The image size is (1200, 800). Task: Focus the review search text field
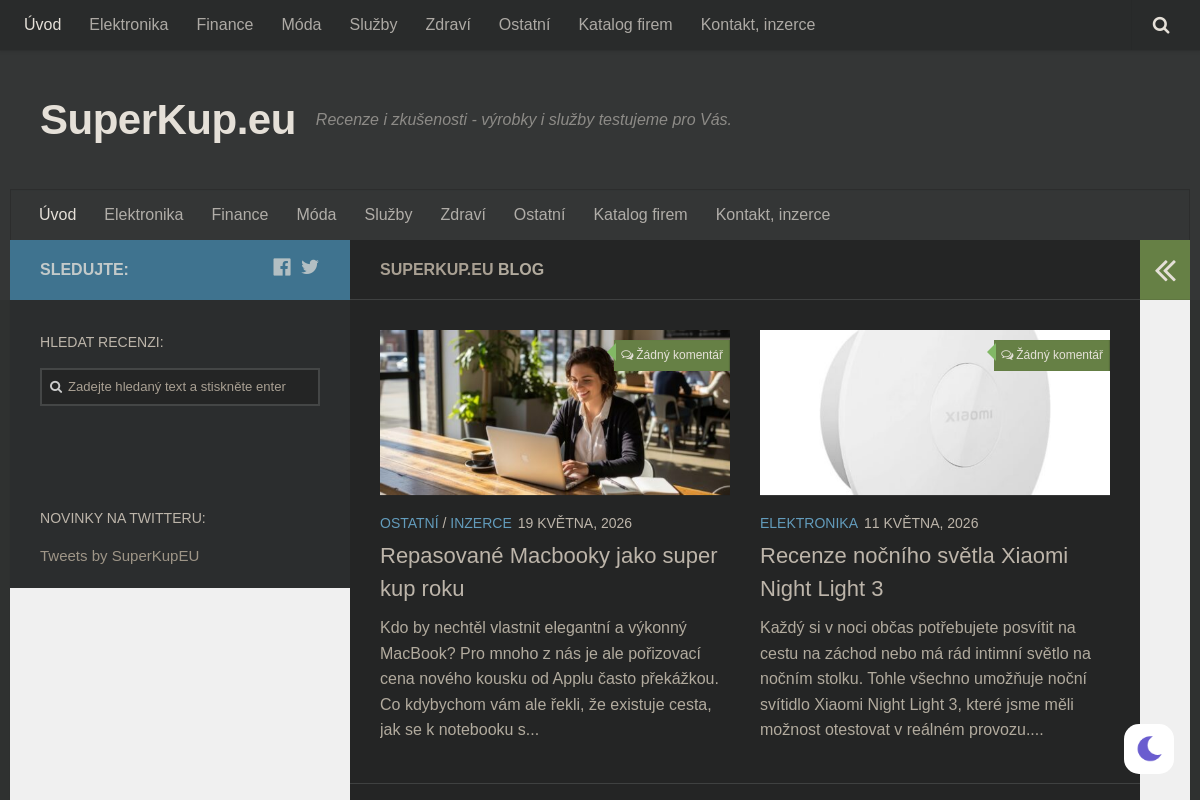coord(180,387)
